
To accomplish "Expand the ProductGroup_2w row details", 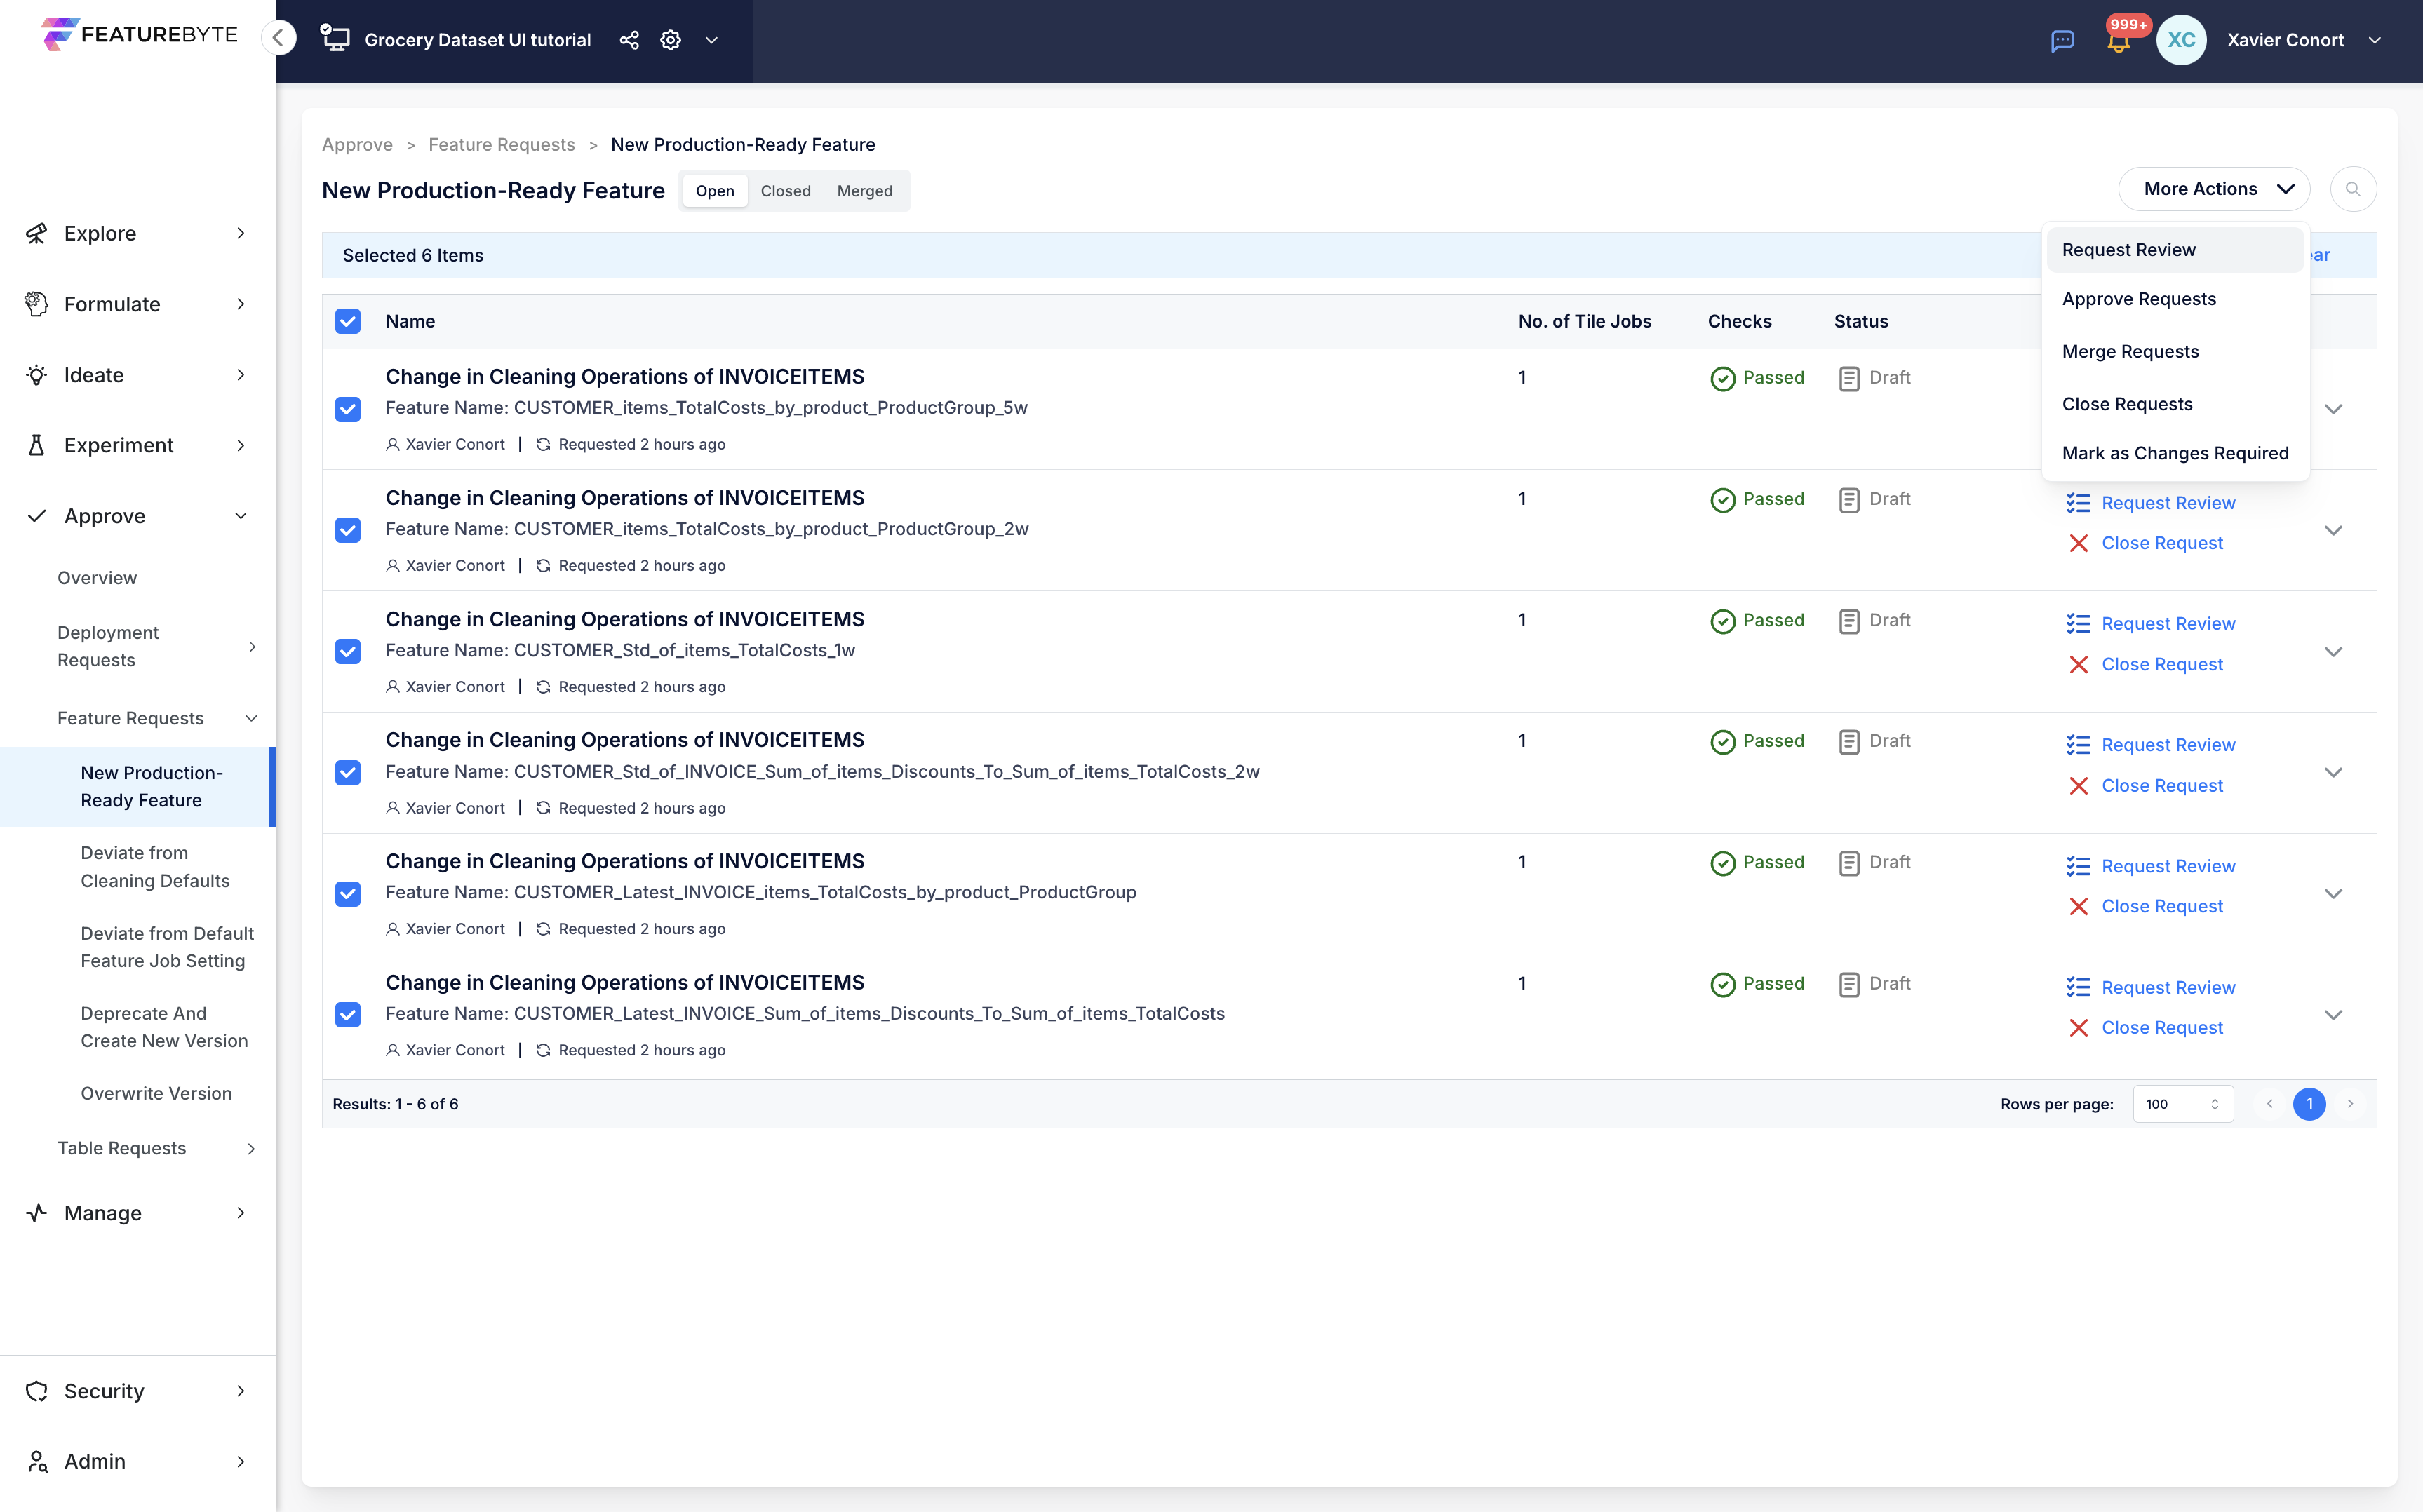I will (2333, 530).
